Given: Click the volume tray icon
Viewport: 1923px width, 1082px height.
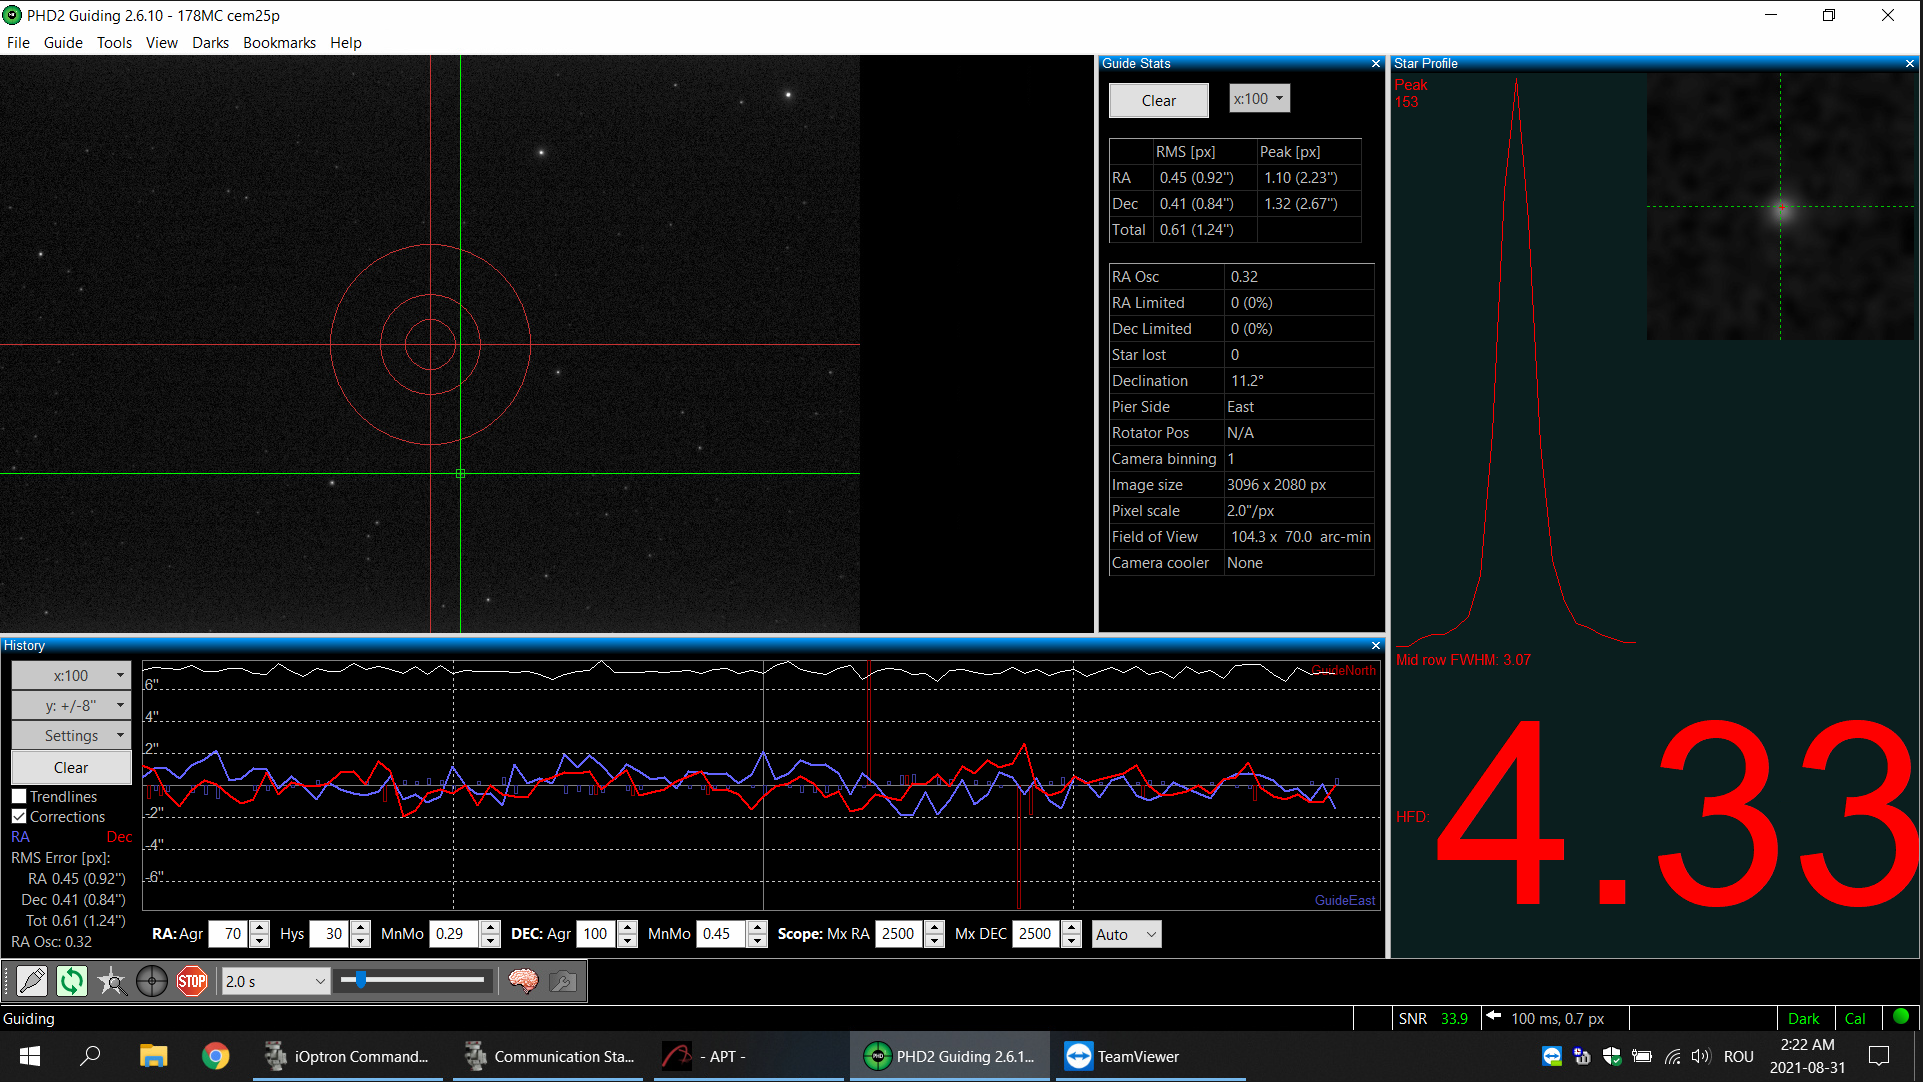Looking at the screenshot, I should (x=1700, y=1056).
